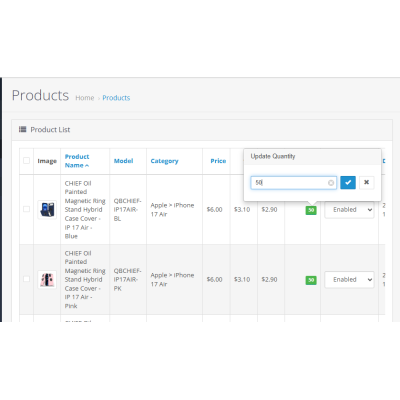Check the box for the IP 17 Air Pink product
This screenshot has height=400, width=400.
tap(26, 279)
